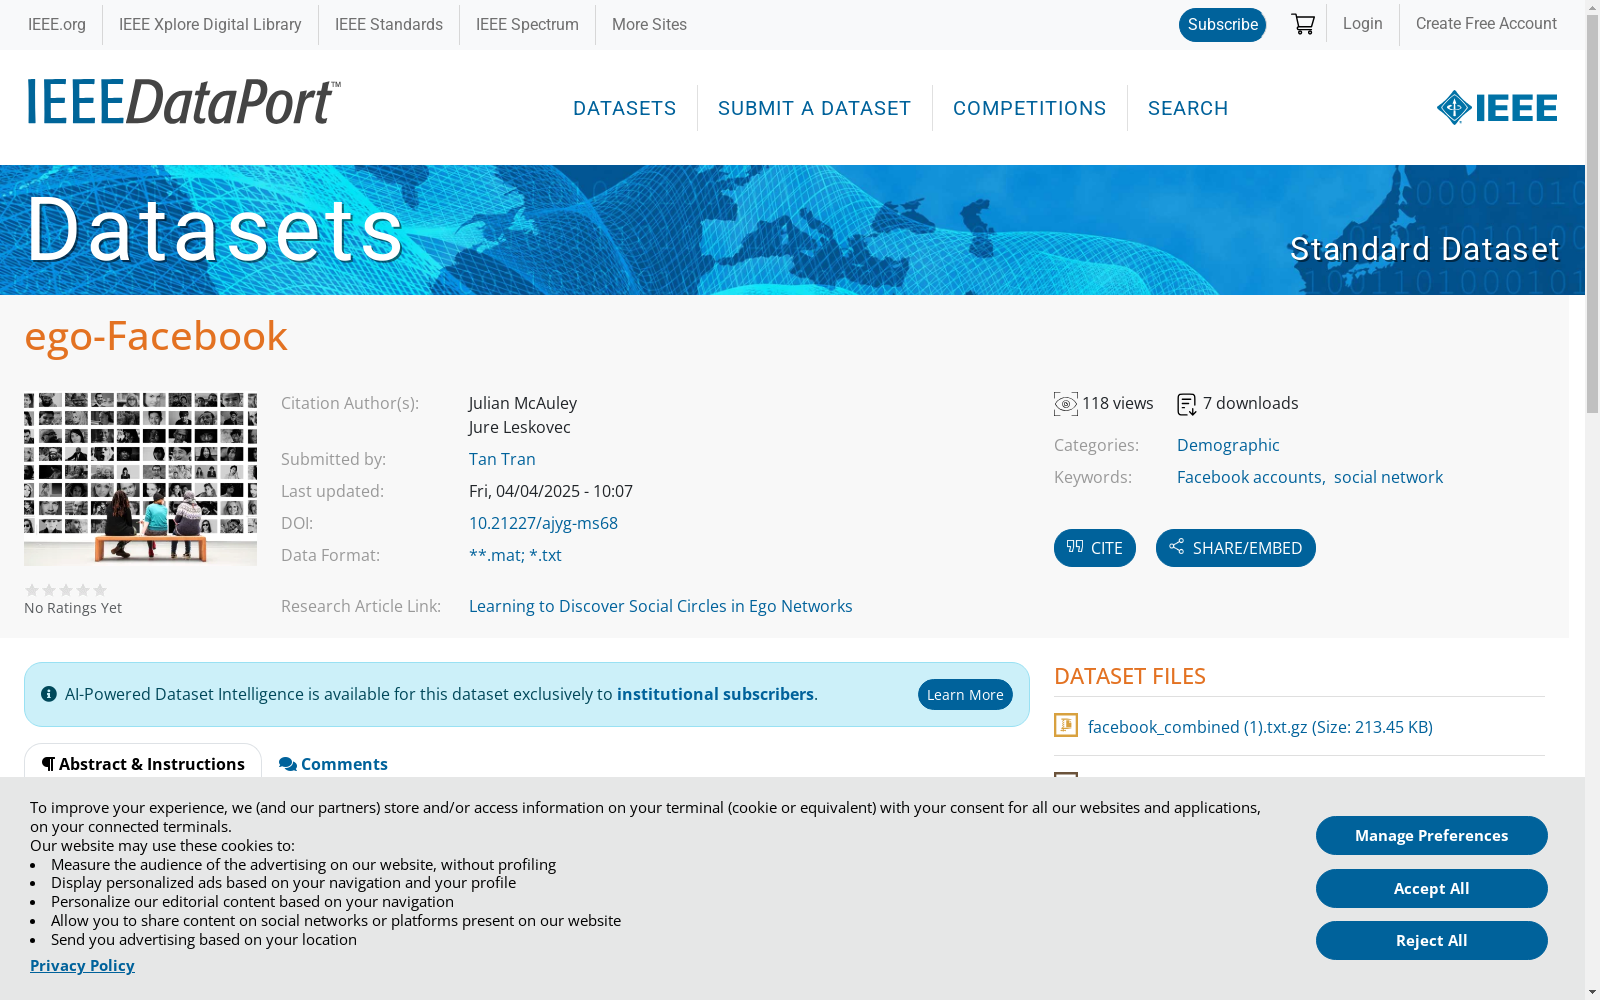This screenshot has height=1000, width=1600.
Task: Visit the IEEE.org link
Action: coord(57,24)
